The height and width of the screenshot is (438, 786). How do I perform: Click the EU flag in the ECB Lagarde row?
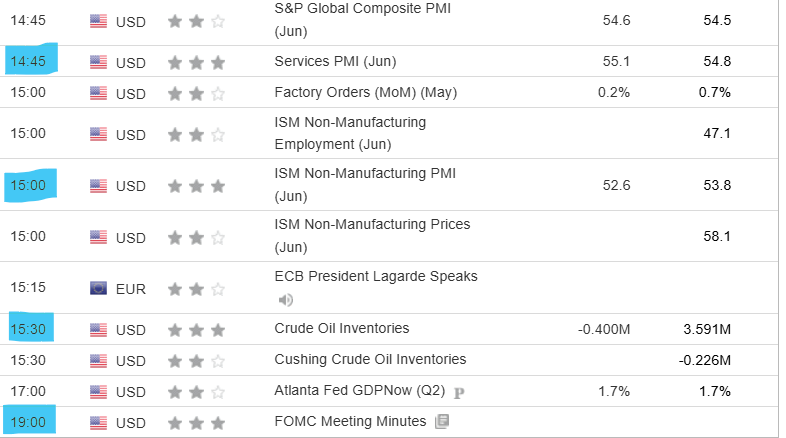98,289
